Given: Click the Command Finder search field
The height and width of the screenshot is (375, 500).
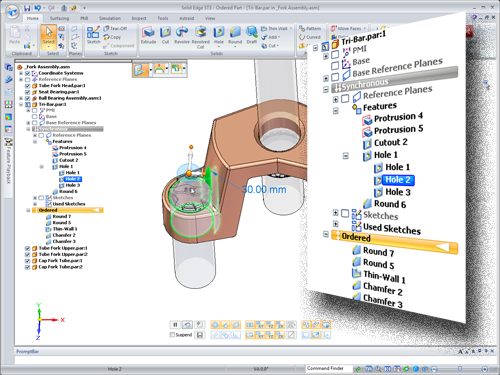Looking at the screenshot, I should [x=329, y=369].
